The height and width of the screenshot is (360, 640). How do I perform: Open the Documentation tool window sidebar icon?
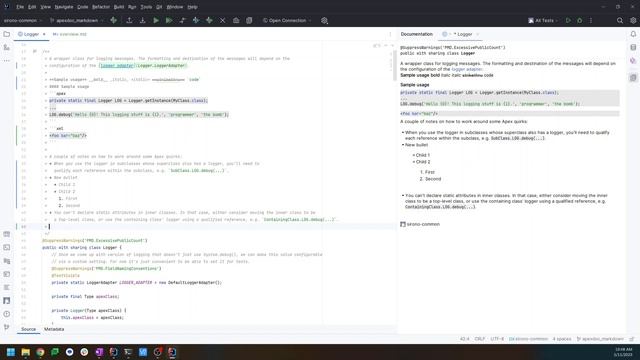coord(633,78)
